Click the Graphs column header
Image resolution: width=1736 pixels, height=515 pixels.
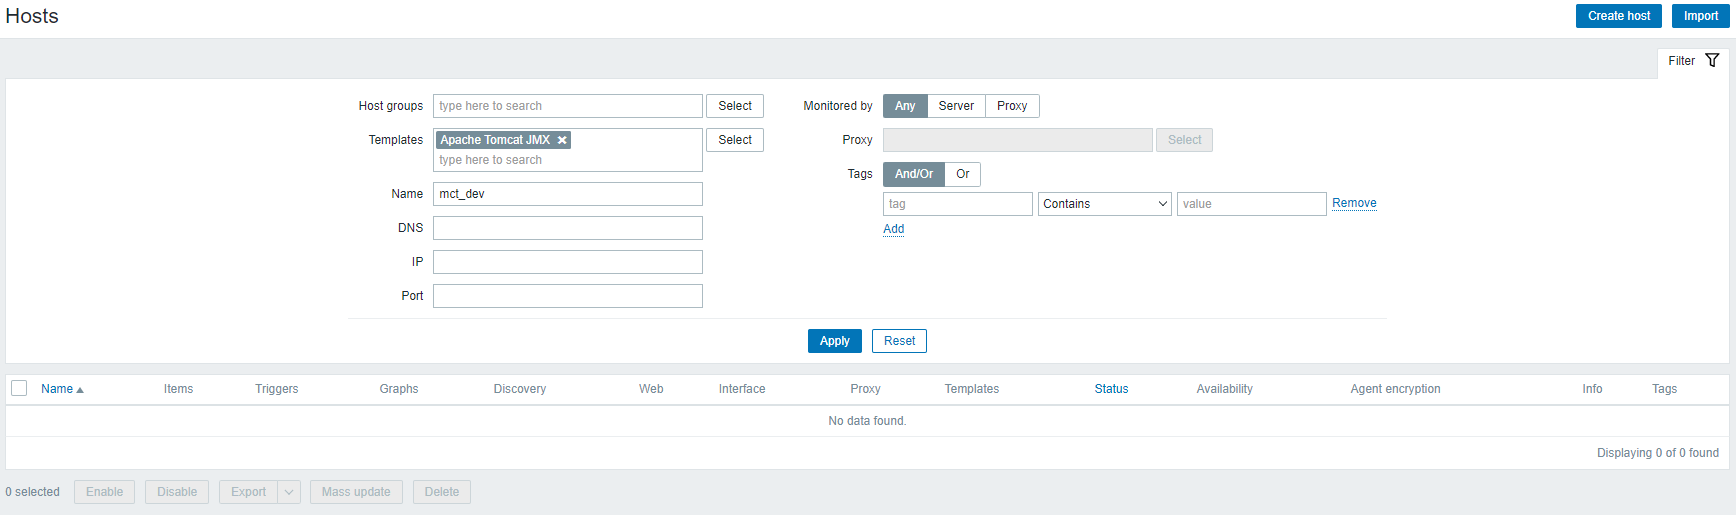pos(399,389)
